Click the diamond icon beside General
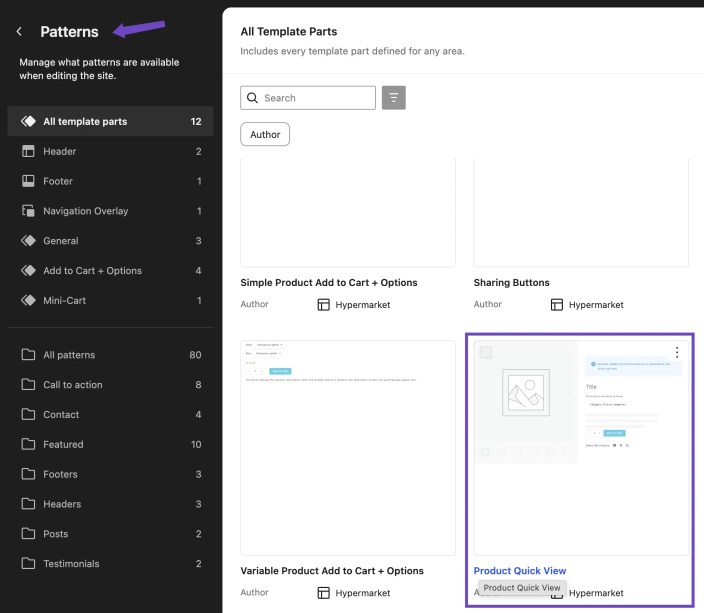The width and height of the screenshot is (704, 613). click(x=28, y=241)
